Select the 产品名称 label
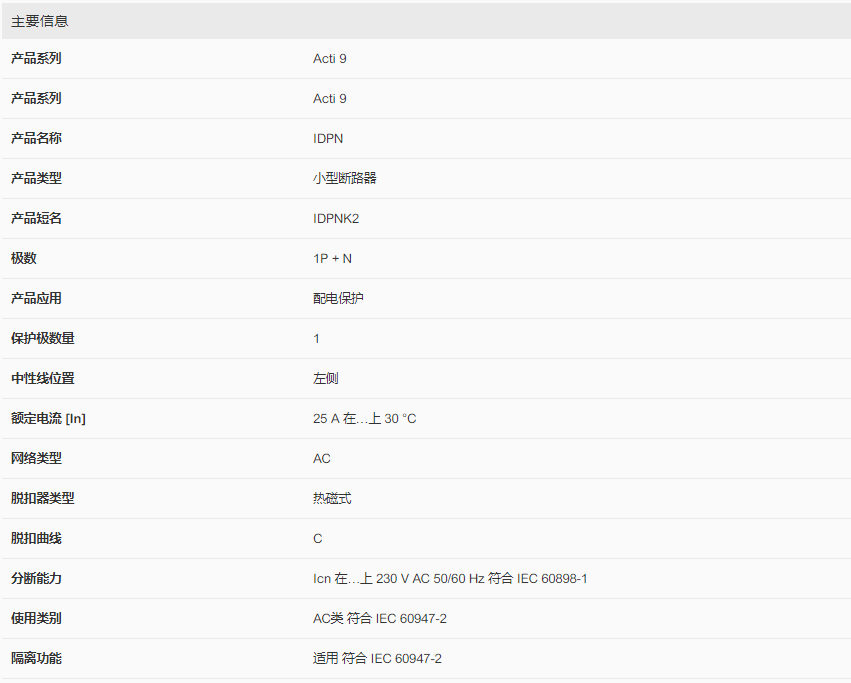The height and width of the screenshot is (683, 851). click(x=36, y=138)
